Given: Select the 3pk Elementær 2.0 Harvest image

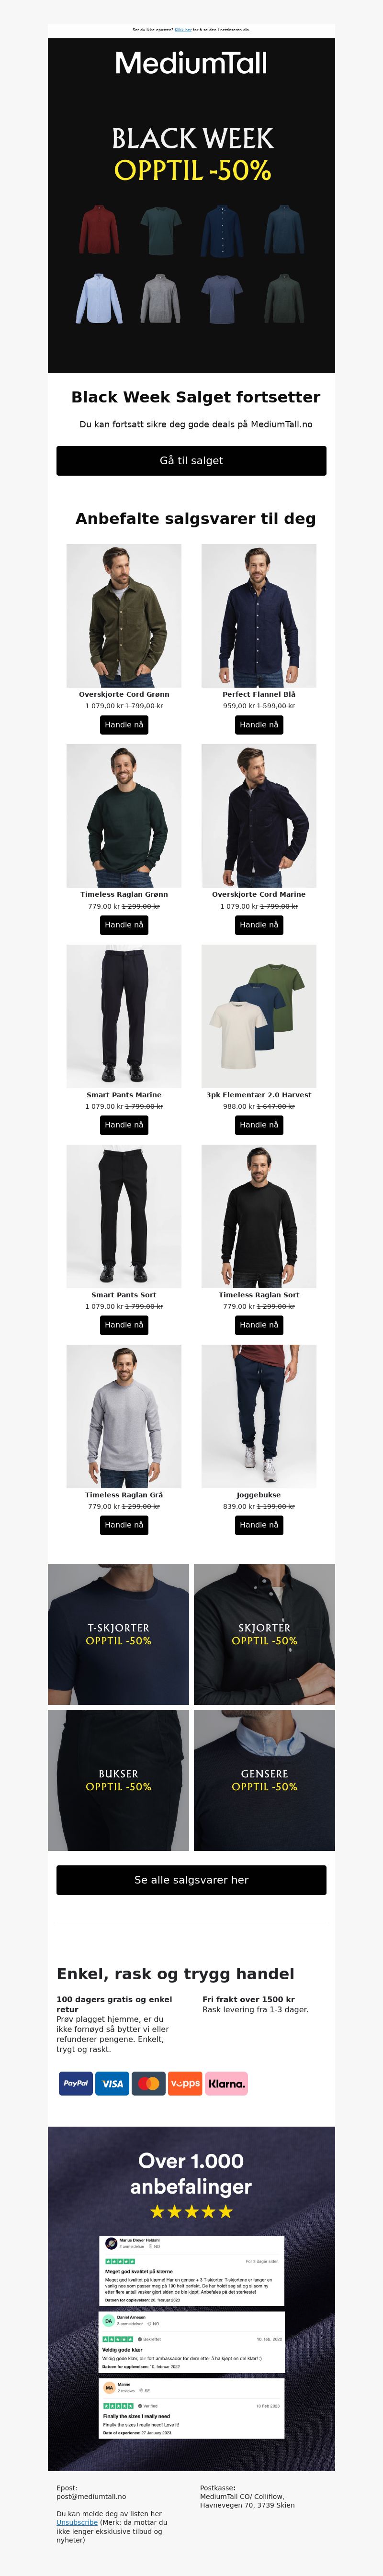Looking at the screenshot, I should (x=259, y=1016).
